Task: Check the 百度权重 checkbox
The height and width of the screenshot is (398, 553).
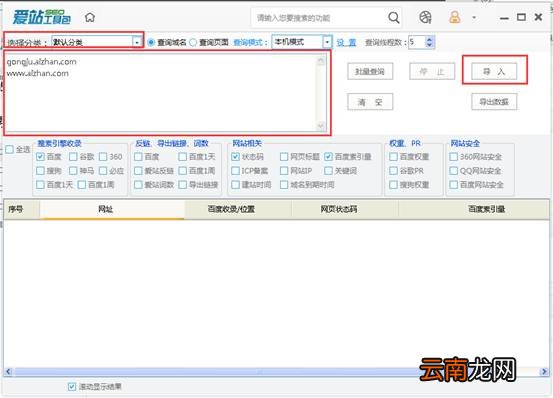Action: coord(393,157)
